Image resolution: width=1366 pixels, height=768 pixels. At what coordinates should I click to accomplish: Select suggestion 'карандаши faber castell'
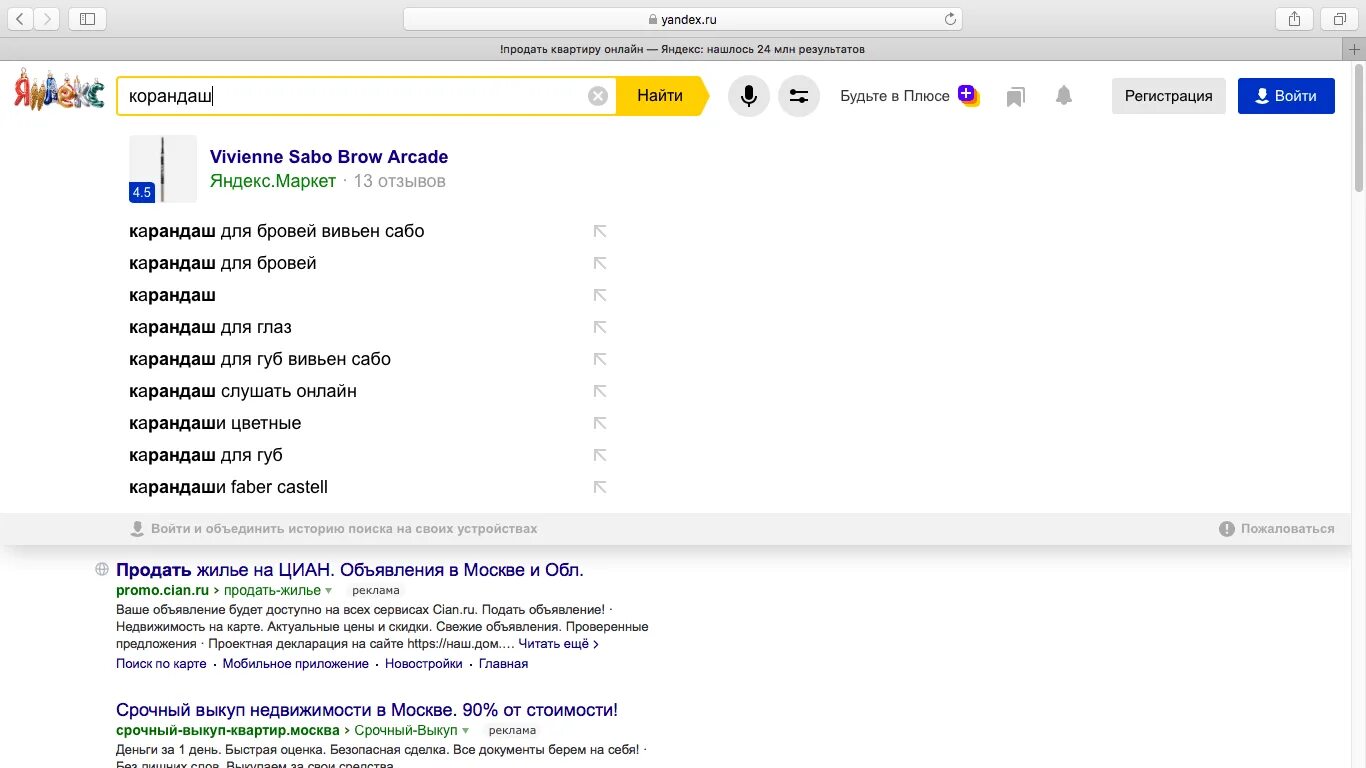click(228, 487)
